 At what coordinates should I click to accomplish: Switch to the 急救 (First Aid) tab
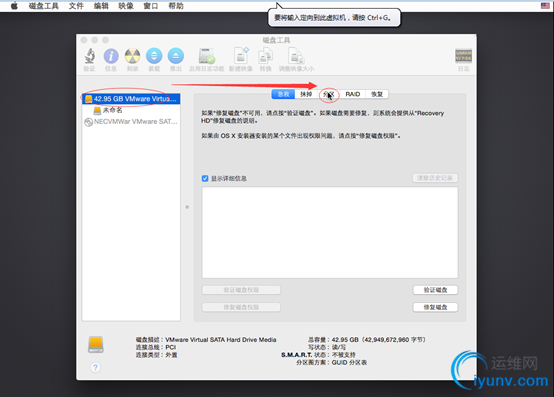[283, 94]
